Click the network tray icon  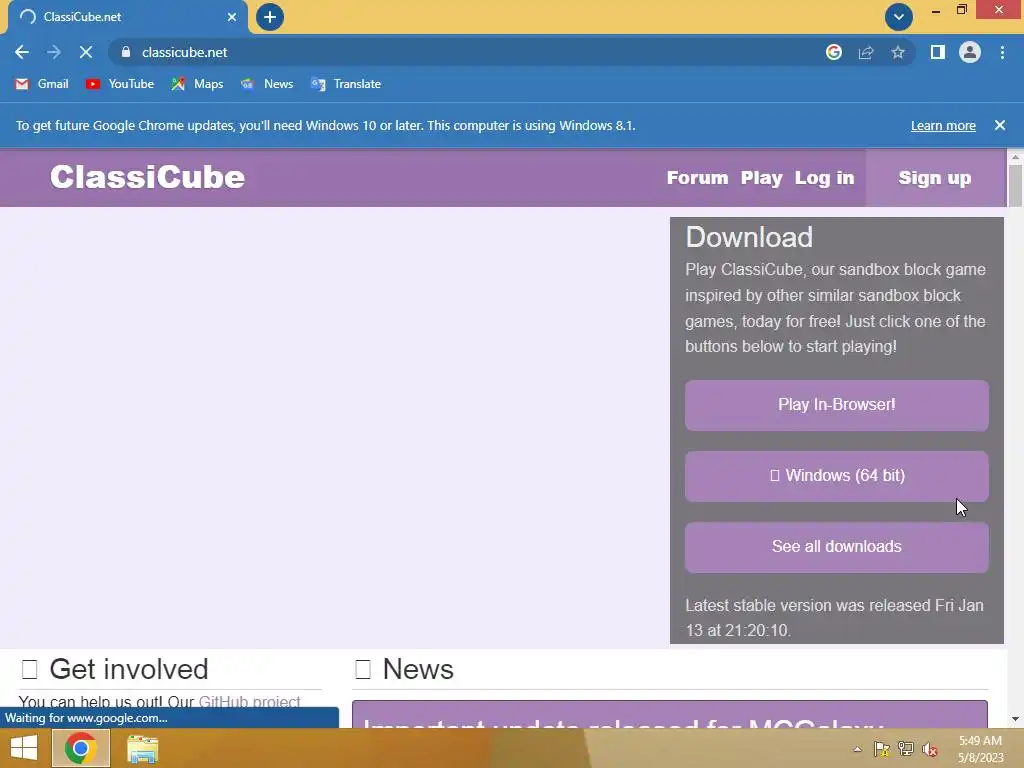point(906,749)
